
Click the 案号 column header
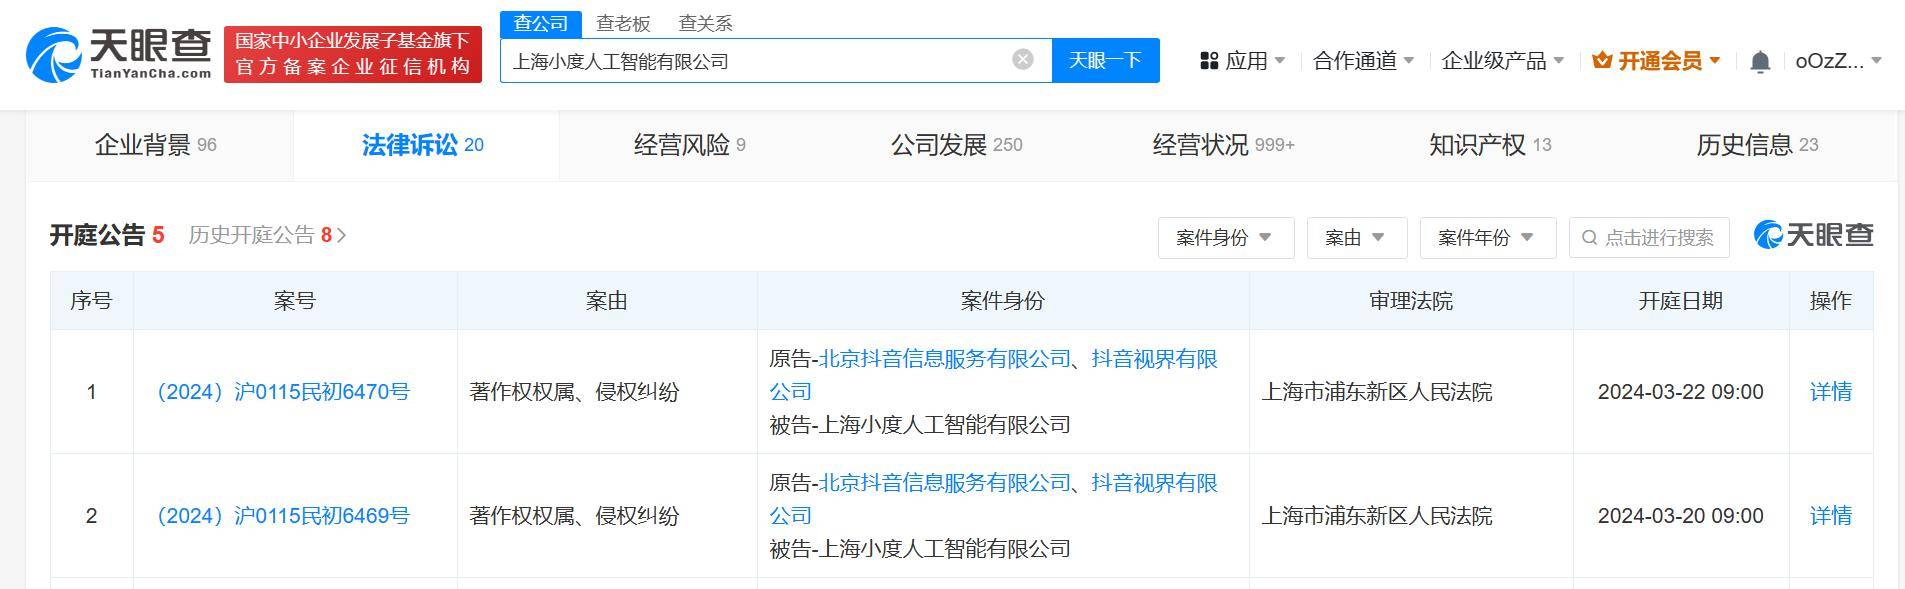pyautogui.click(x=294, y=301)
